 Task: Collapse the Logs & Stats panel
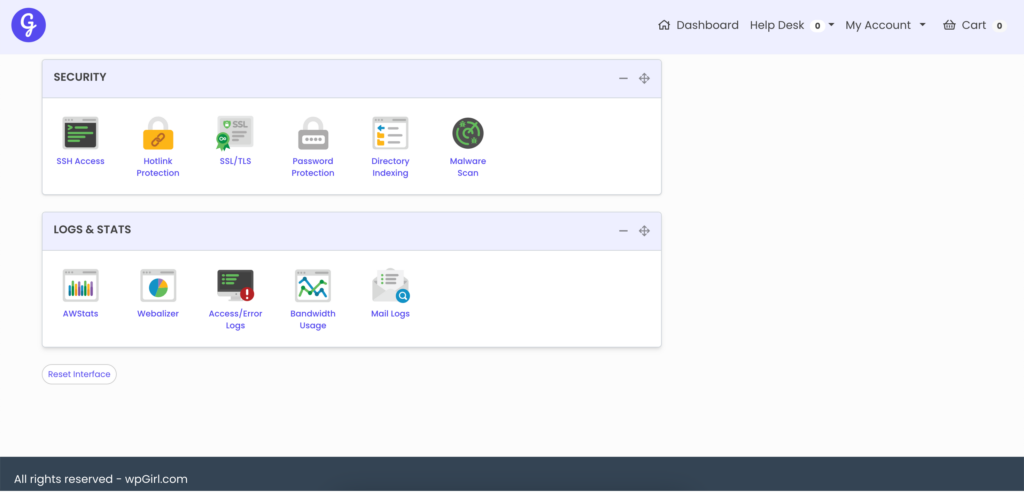click(x=623, y=231)
